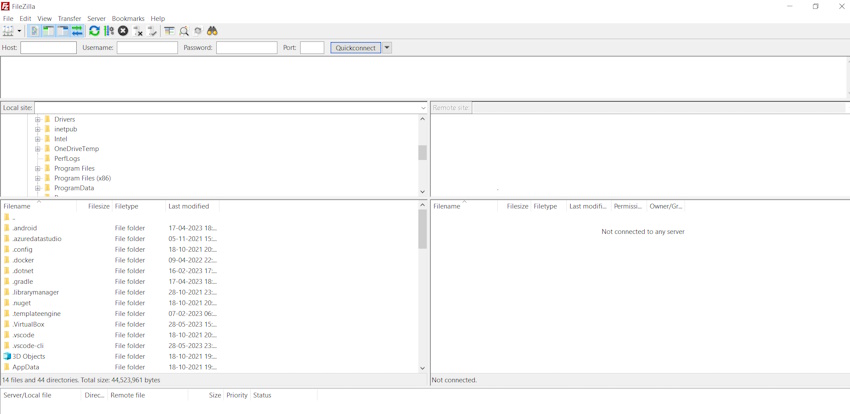This screenshot has height=414, width=850.
Task: Click the folder icon of .vscode-cli
Action: pyautogui.click(x=7, y=346)
